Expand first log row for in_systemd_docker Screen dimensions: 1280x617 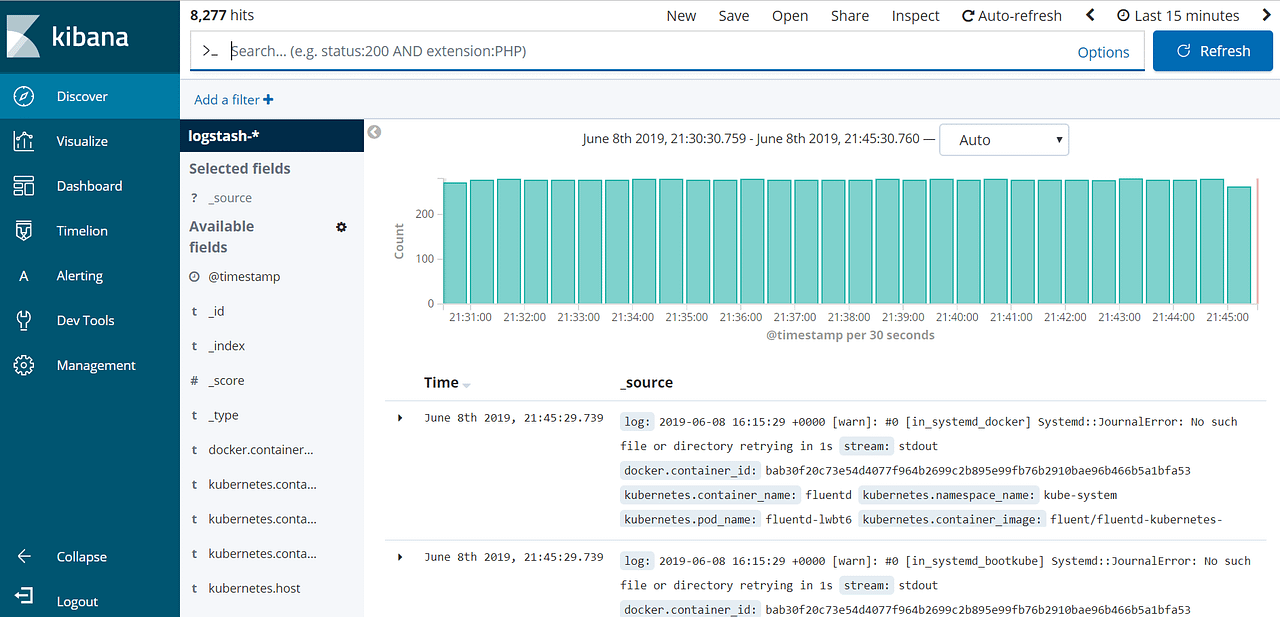point(400,418)
